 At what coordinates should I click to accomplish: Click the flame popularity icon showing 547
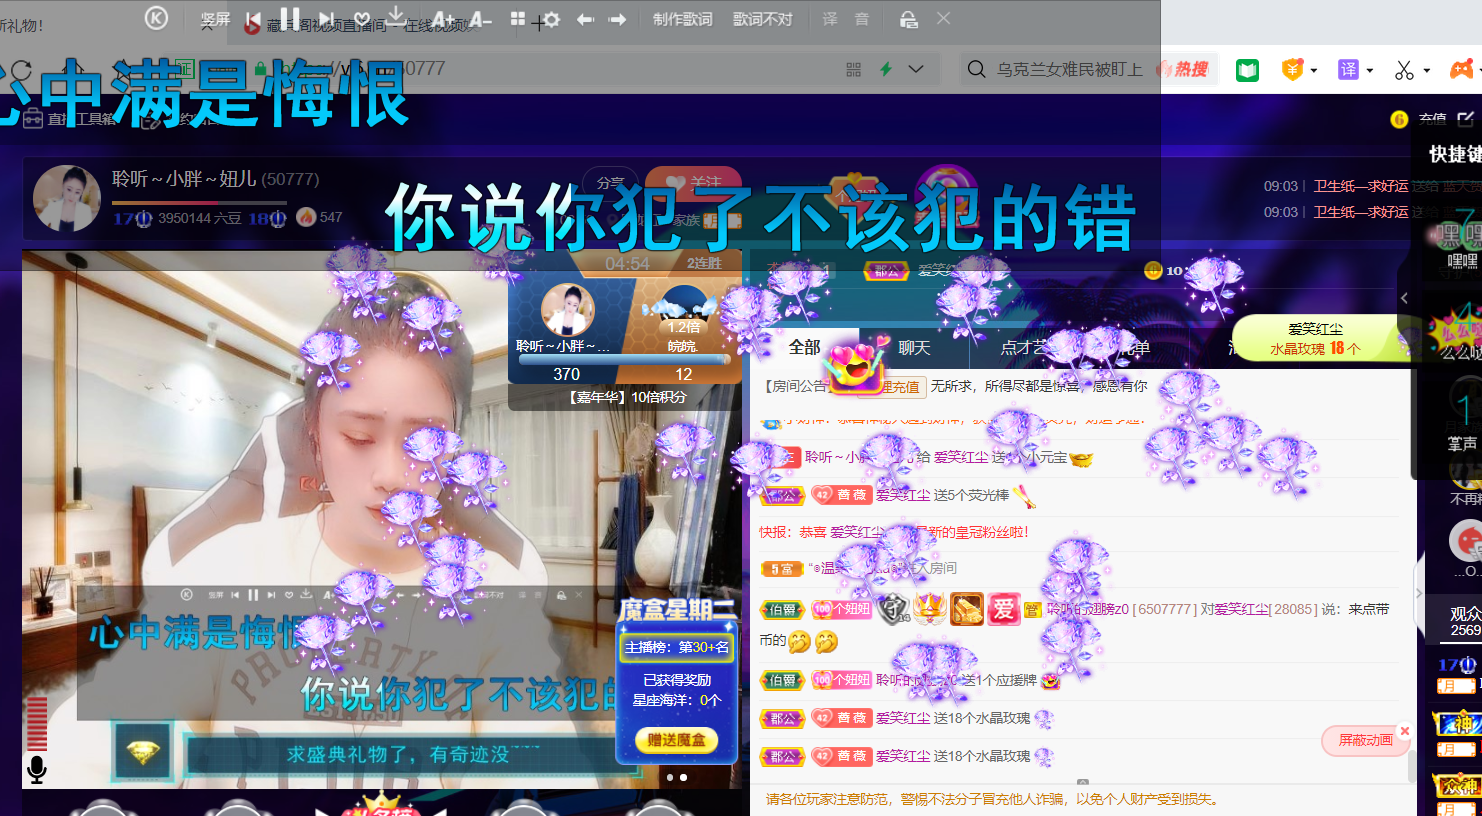click(306, 217)
